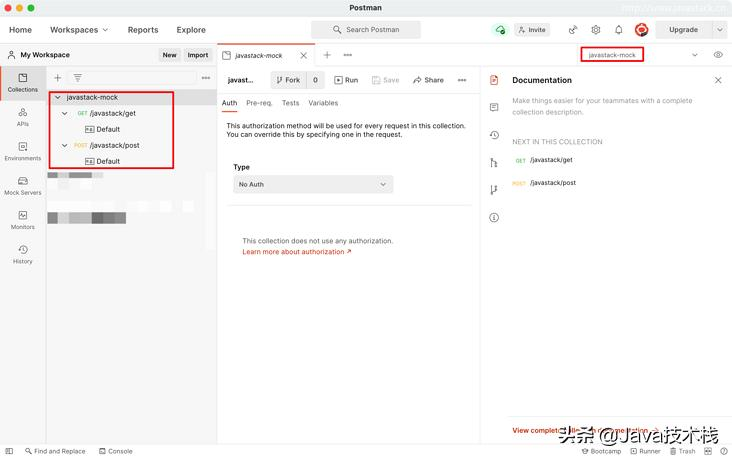The width and height of the screenshot is (732, 458).
Task: Switch to the Tests tab
Action: (x=290, y=103)
